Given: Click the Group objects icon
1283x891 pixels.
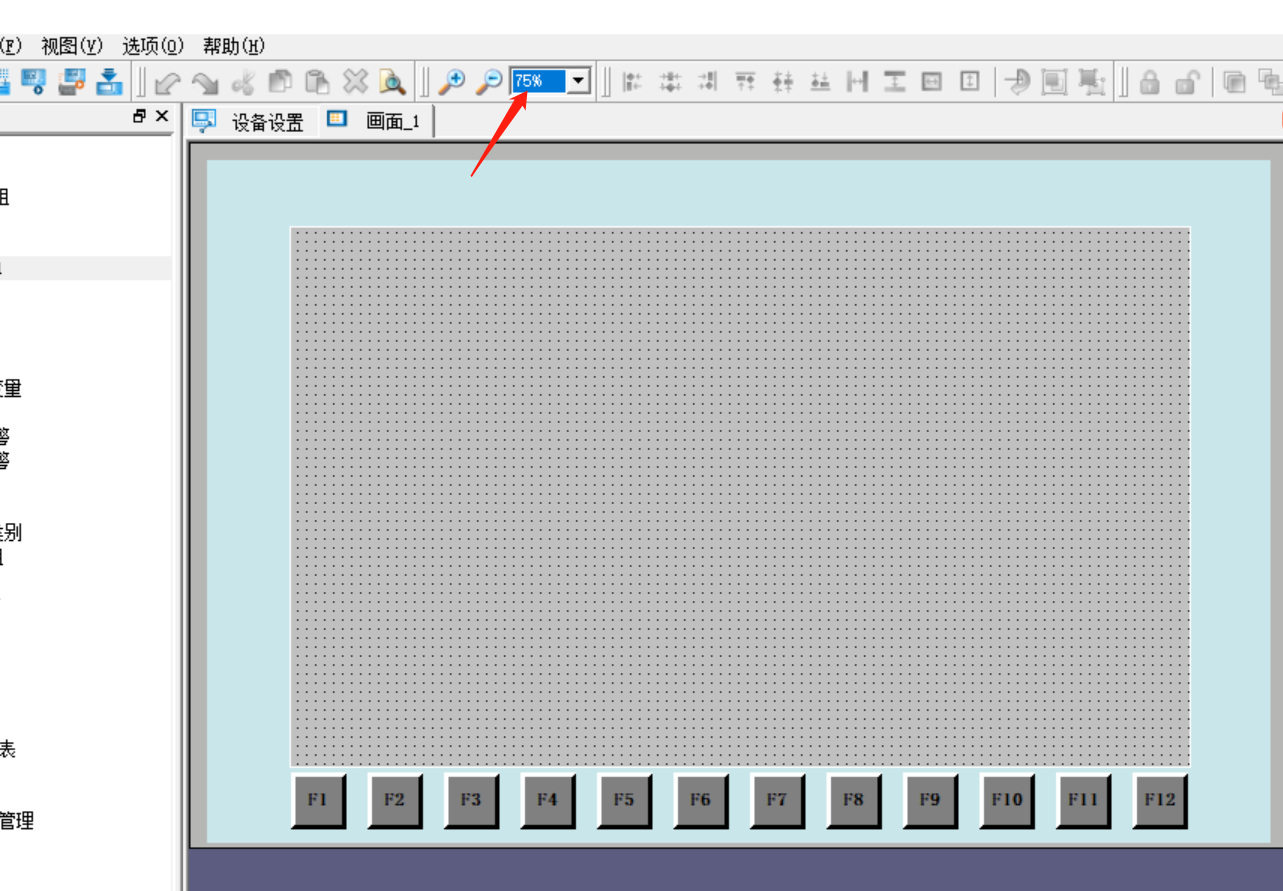Looking at the screenshot, I should coord(1054,82).
